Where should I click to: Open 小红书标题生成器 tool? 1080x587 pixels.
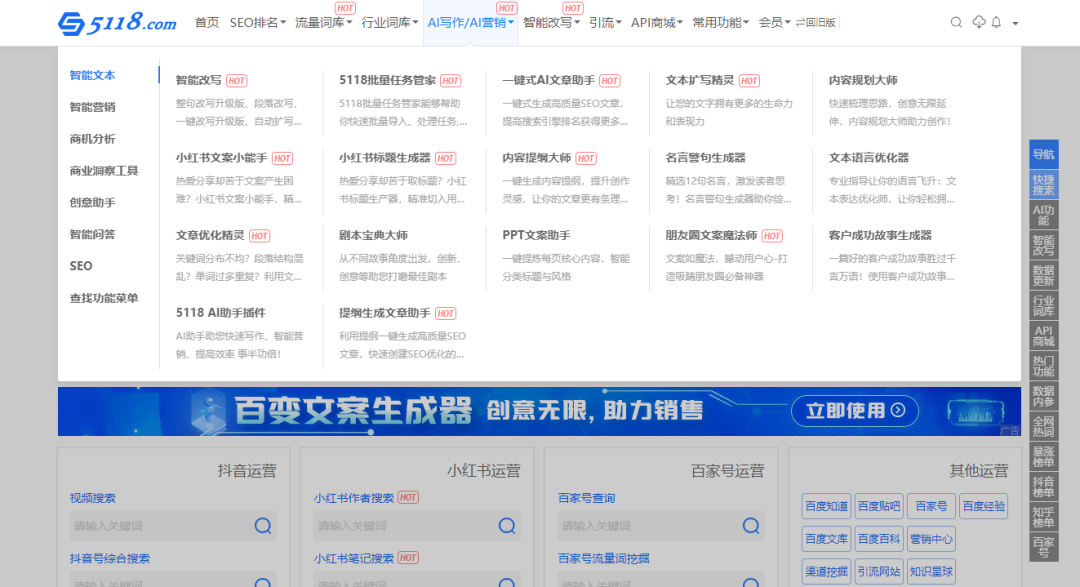tap(384, 158)
